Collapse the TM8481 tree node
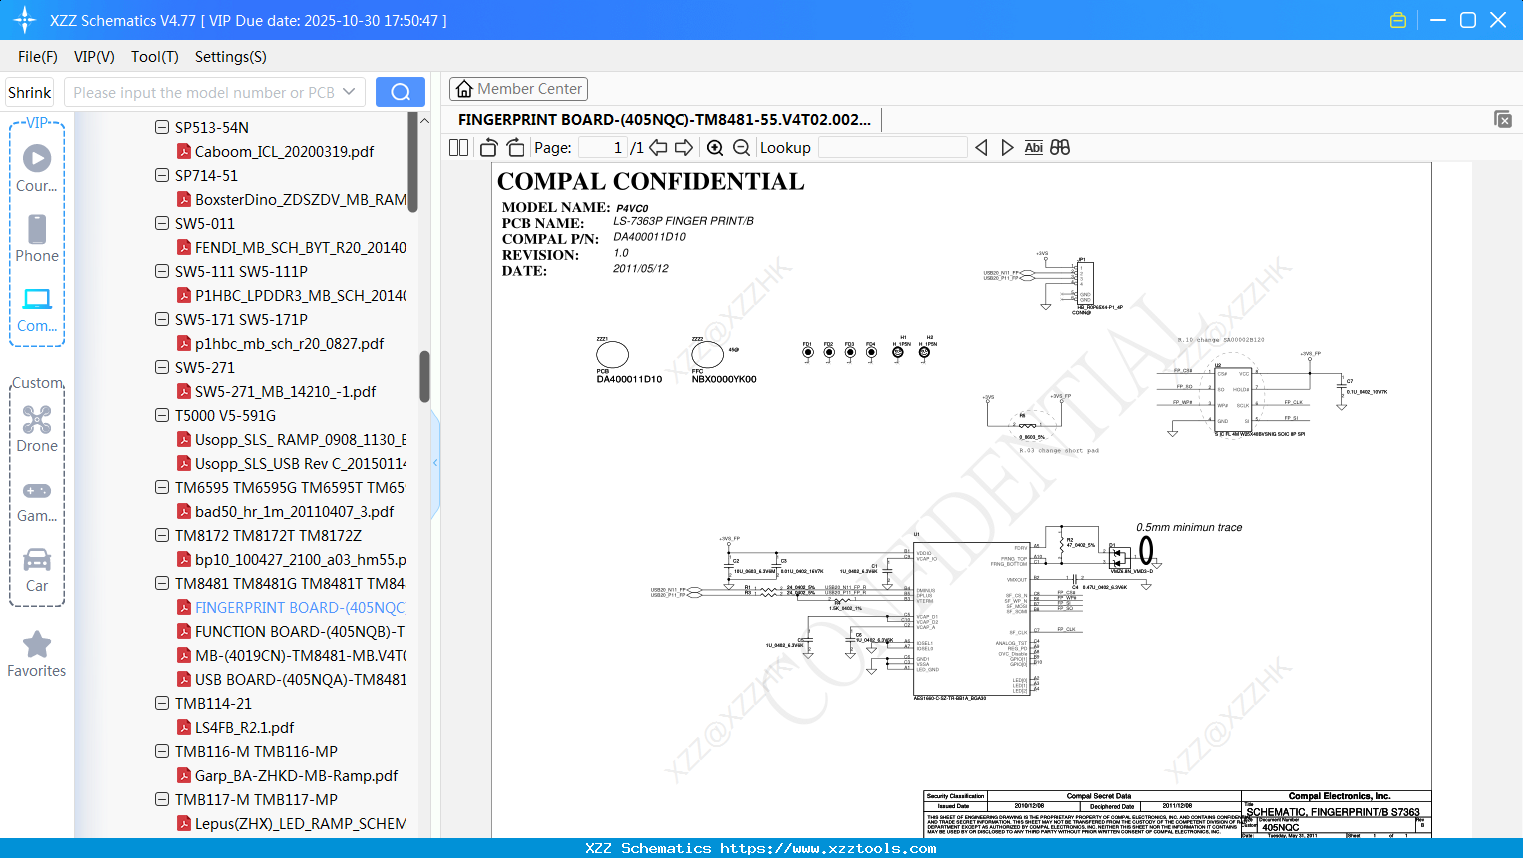The image size is (1523, 858). tap(162, 583)
